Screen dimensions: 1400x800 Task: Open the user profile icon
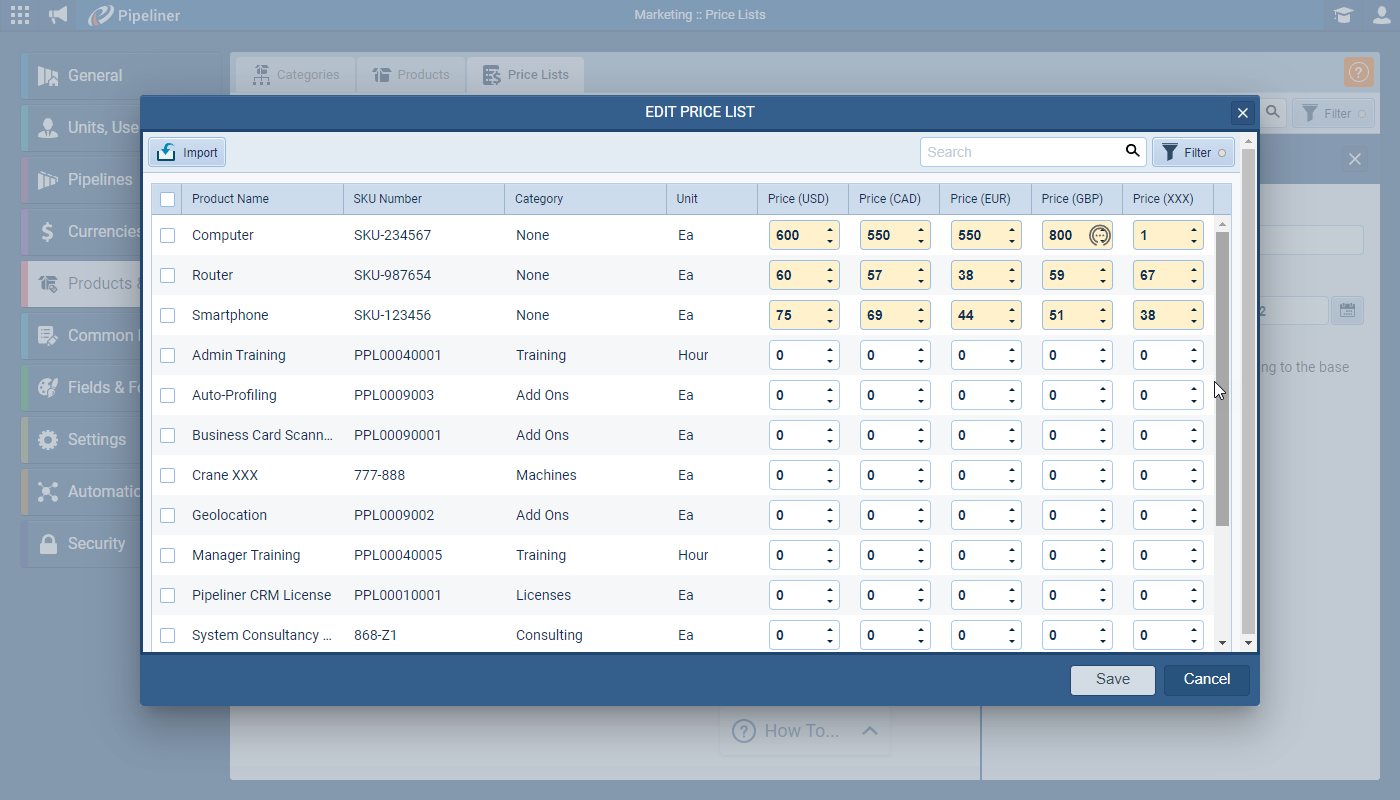tap(1381, 15)
